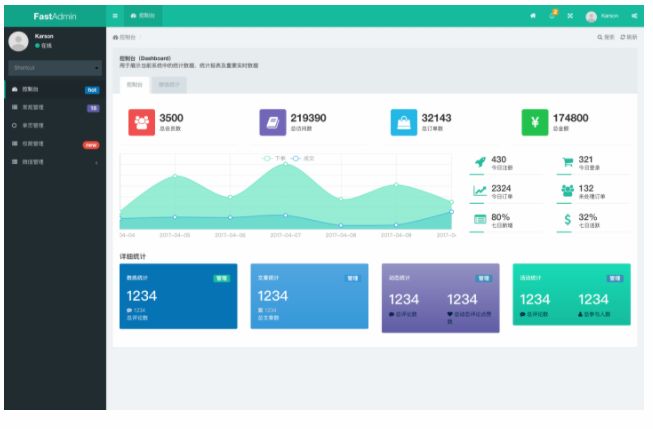This screenshot has height=429, width=653.
Task: Click the comment icon on dark blue card
Action: 129,310
